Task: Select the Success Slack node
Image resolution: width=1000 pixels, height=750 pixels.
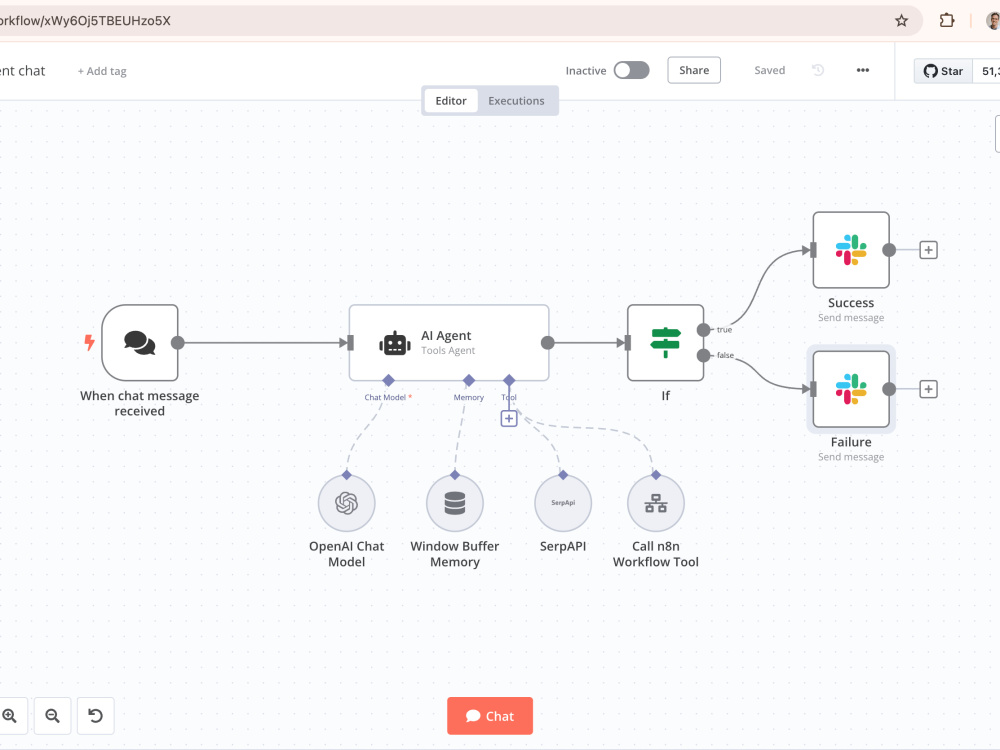Action: point(851,250)
